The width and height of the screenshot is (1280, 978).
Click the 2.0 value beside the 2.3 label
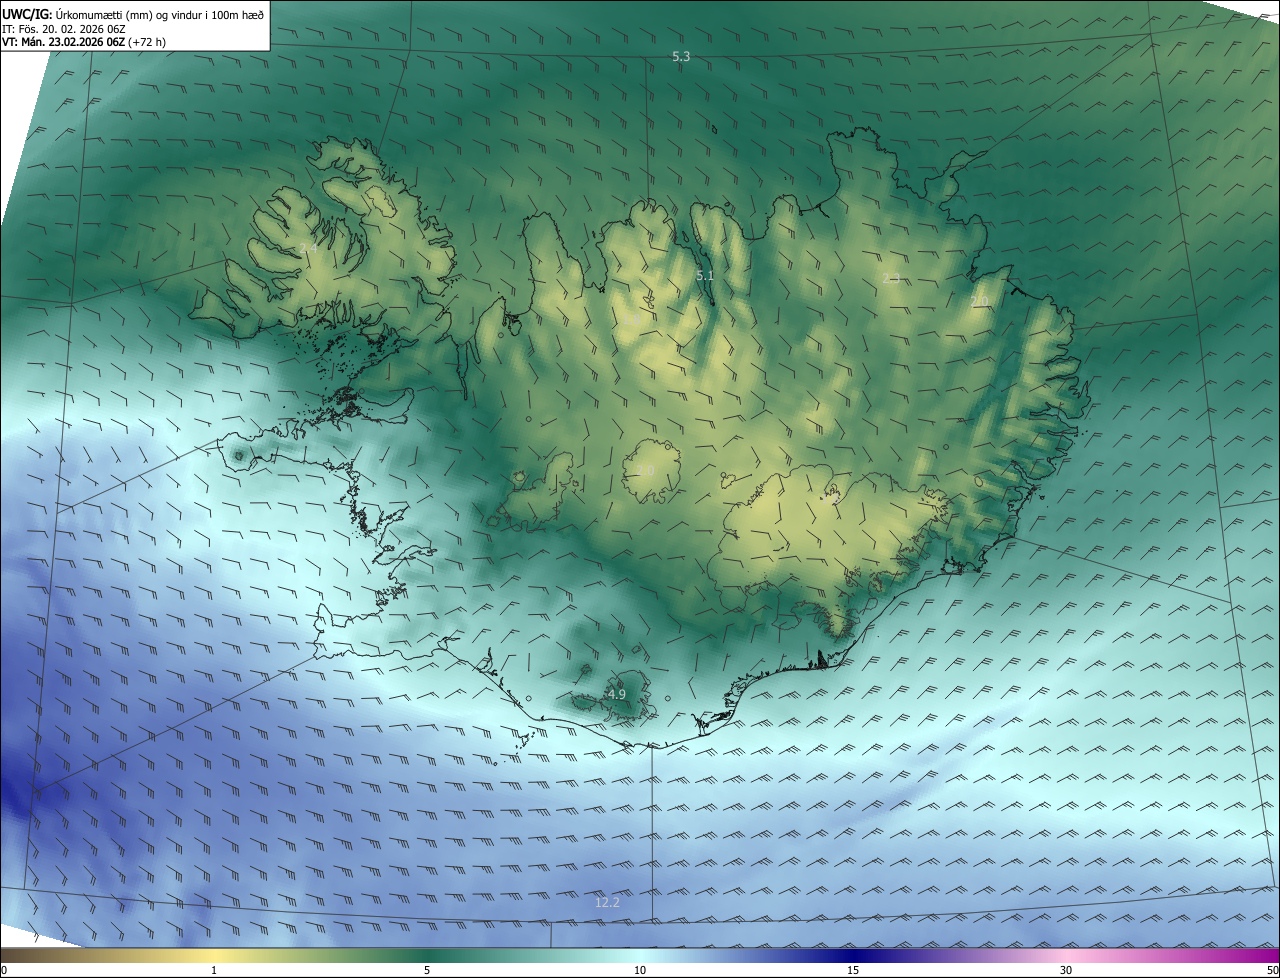coord(979,301)
